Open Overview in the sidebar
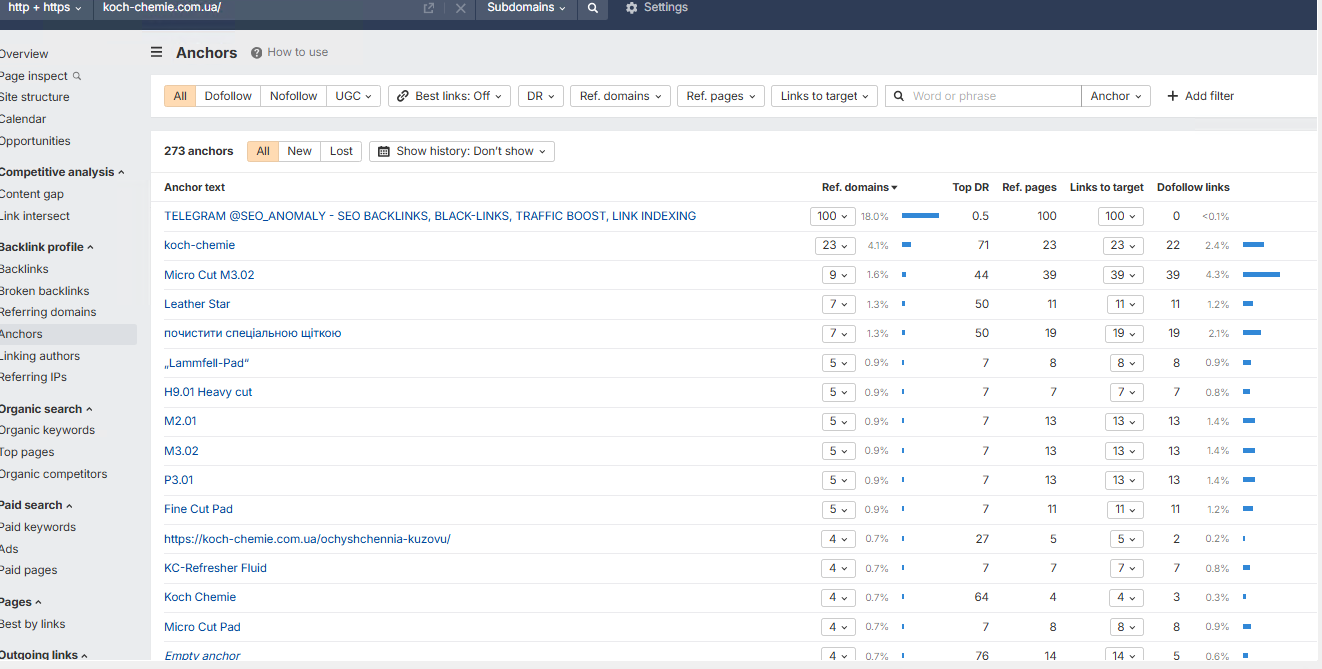Screen dimensions: 1322x669 tap(24, 54)
